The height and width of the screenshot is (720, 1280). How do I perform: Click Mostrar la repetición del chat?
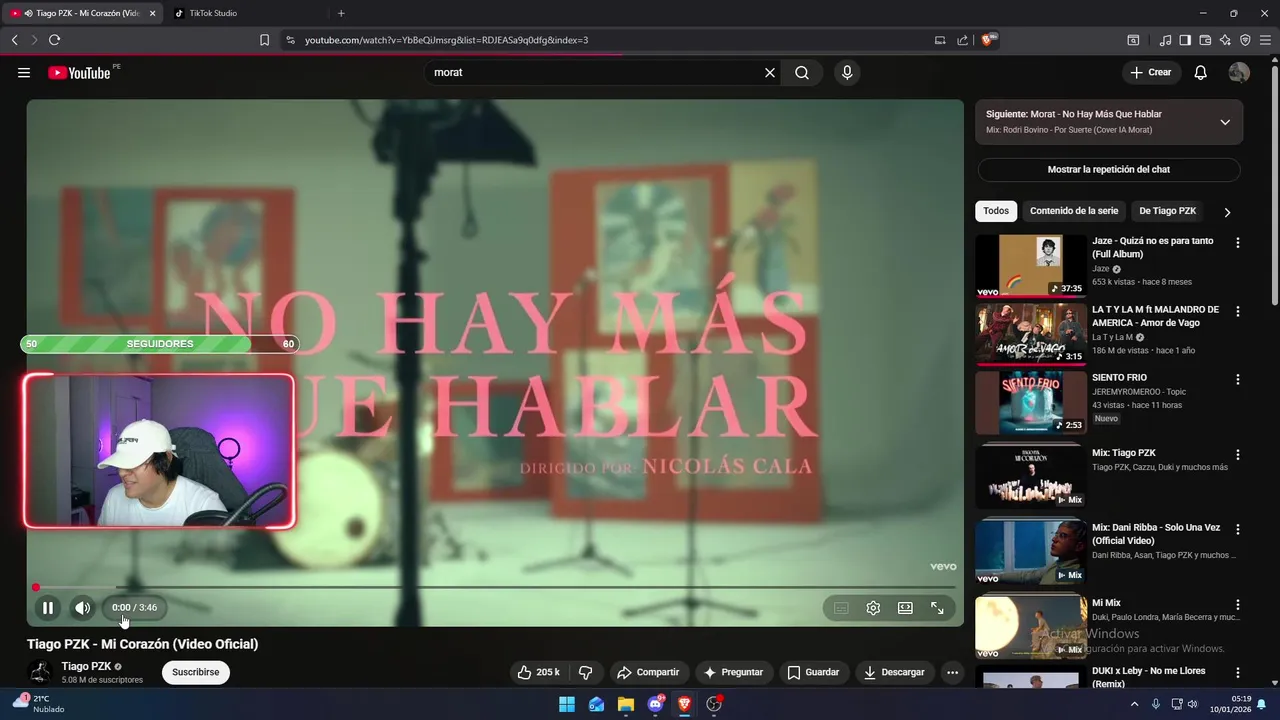tap(1109, 169)
